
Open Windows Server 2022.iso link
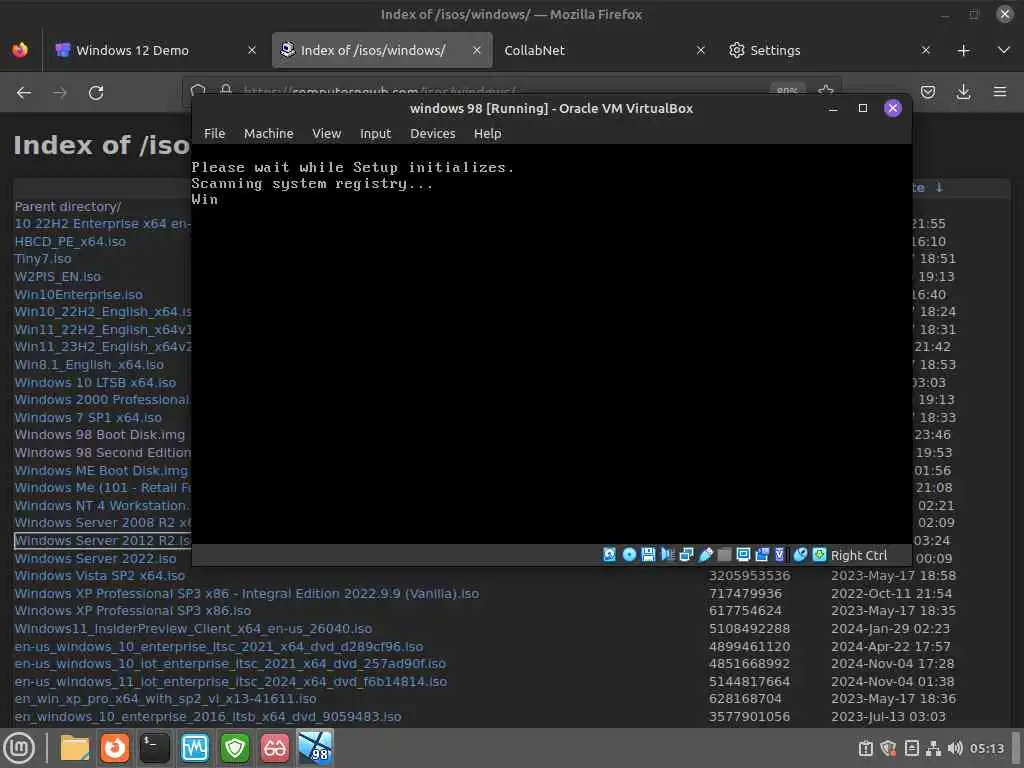point(95,558)
